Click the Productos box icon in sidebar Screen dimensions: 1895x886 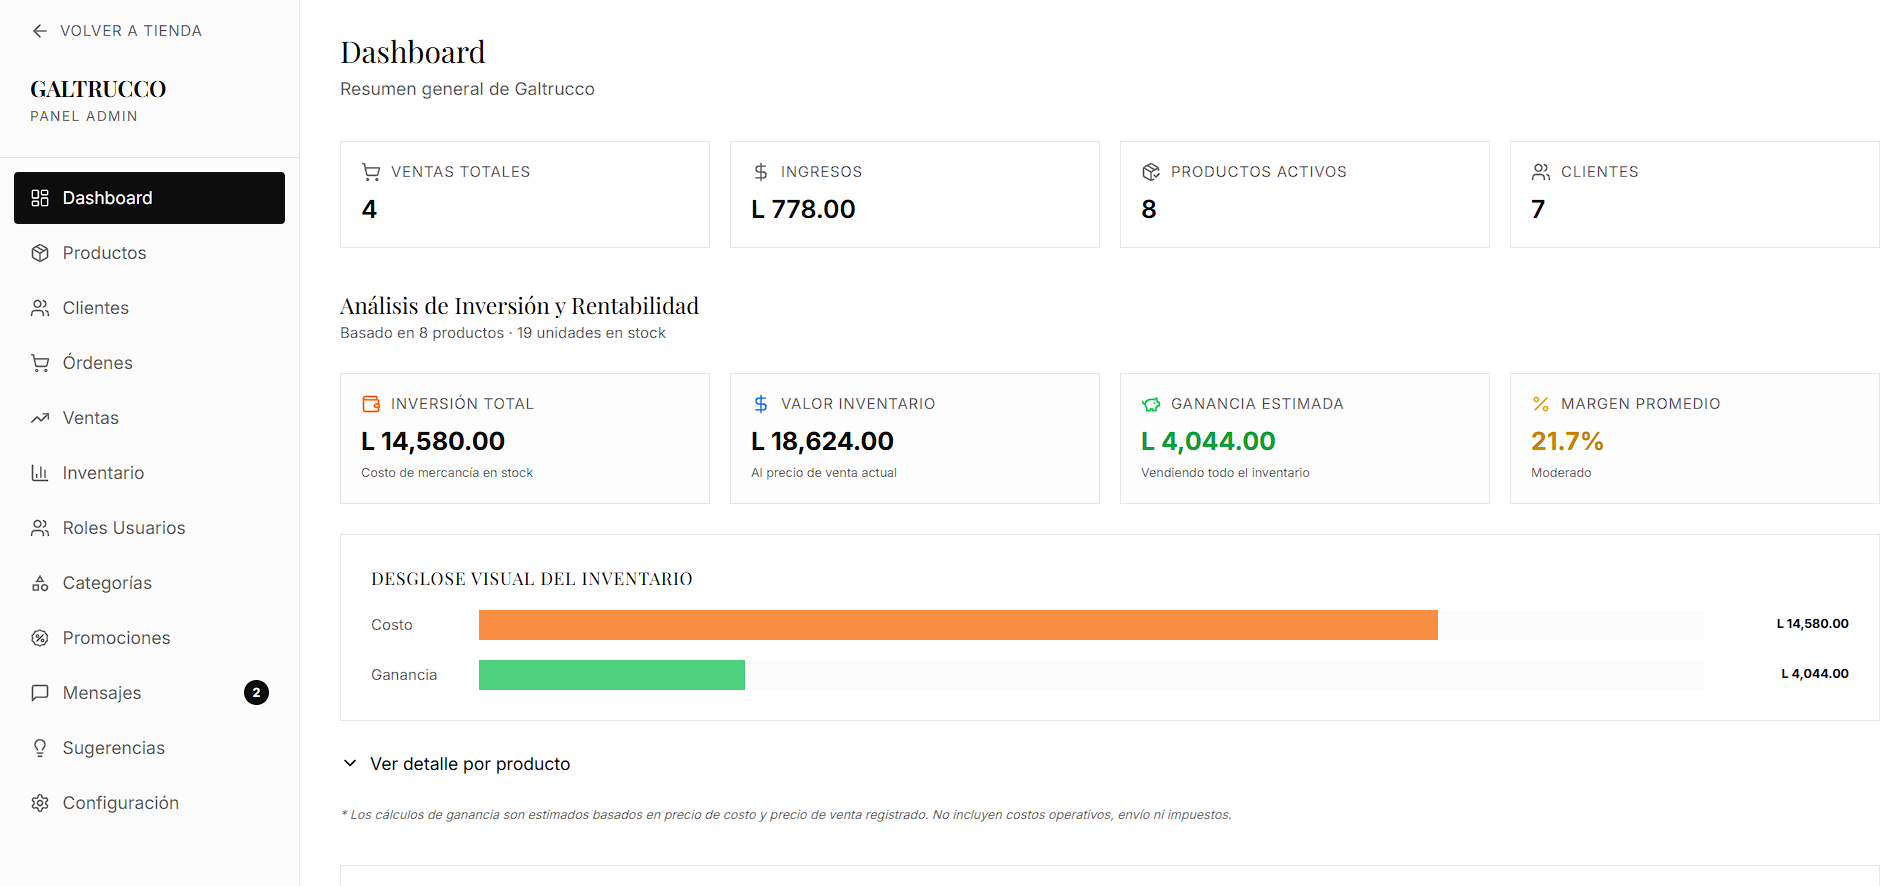[40, 253]
